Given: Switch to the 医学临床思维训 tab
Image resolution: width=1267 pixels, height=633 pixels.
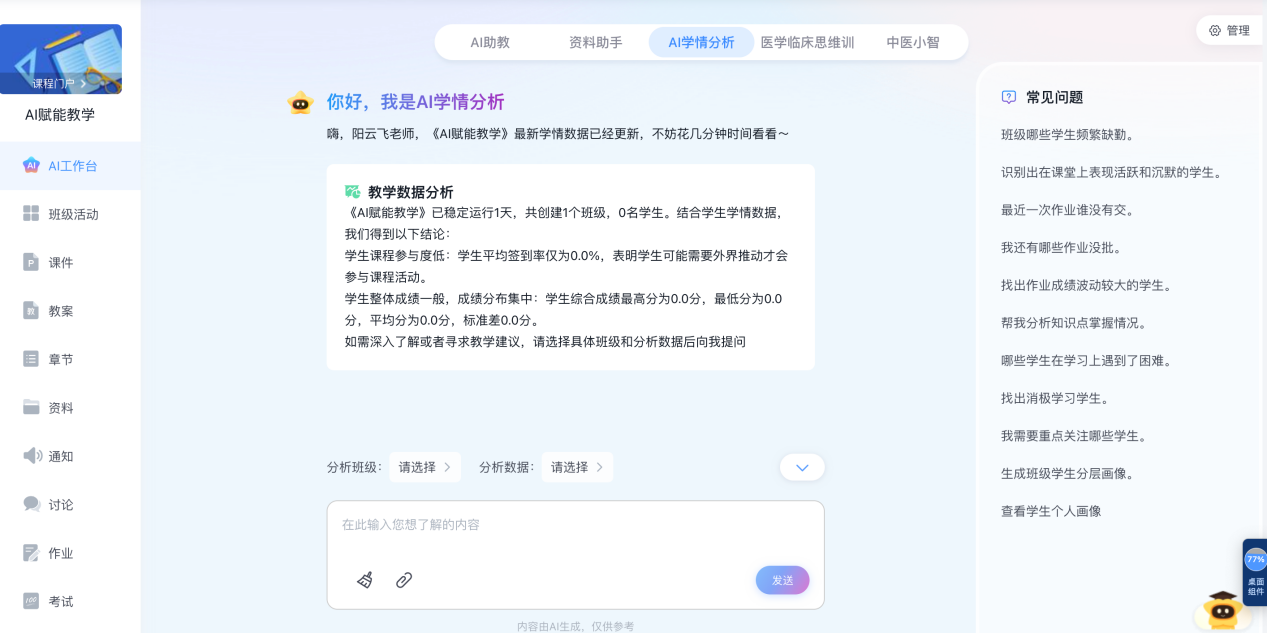Looking at the screenshot, I should [807, 42].
